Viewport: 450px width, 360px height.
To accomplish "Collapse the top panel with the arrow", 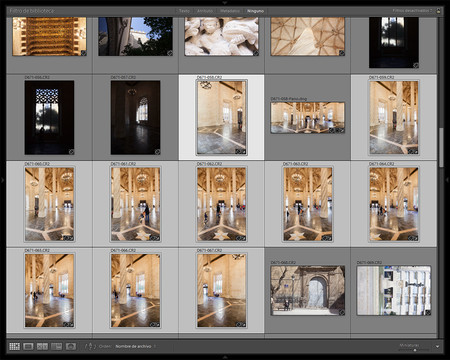I will (x=225, y=2).
